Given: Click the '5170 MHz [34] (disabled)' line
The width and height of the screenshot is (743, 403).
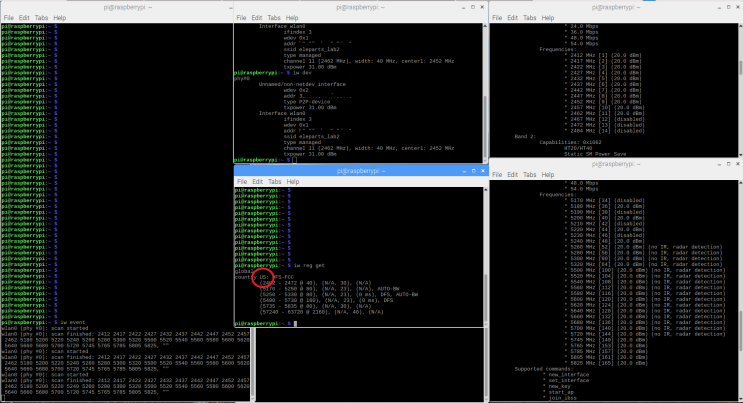Looking at the screenshot, I should point(605,201).
